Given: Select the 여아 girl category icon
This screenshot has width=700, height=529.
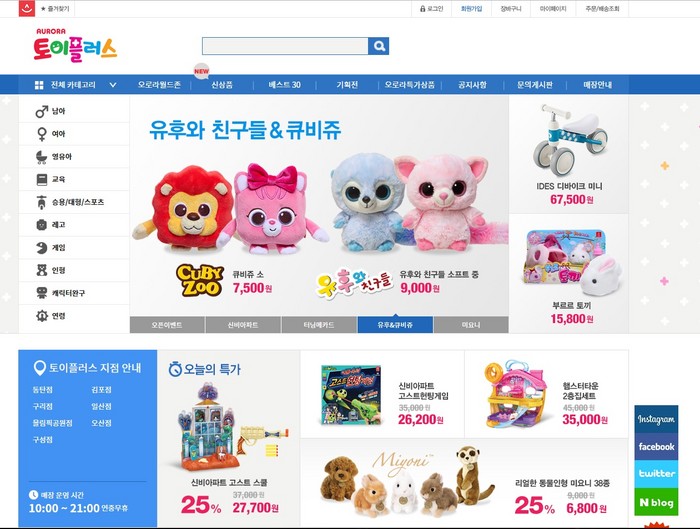Looking at the screenshot, I should [42, 134].
